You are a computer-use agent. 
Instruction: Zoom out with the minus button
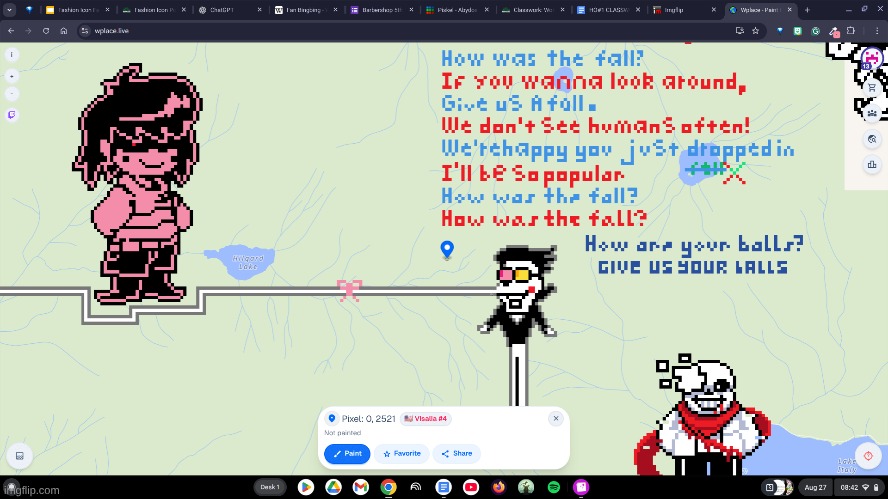tap(11, 94)
